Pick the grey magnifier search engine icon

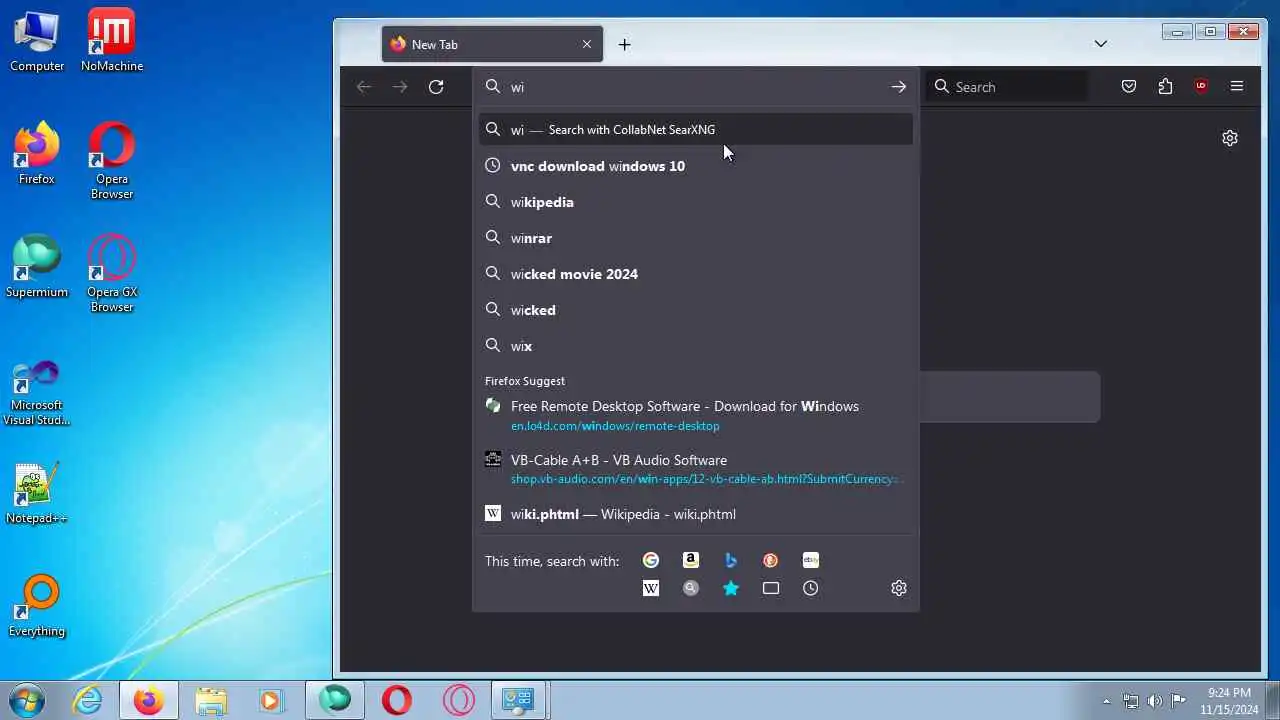coord(691,588)
